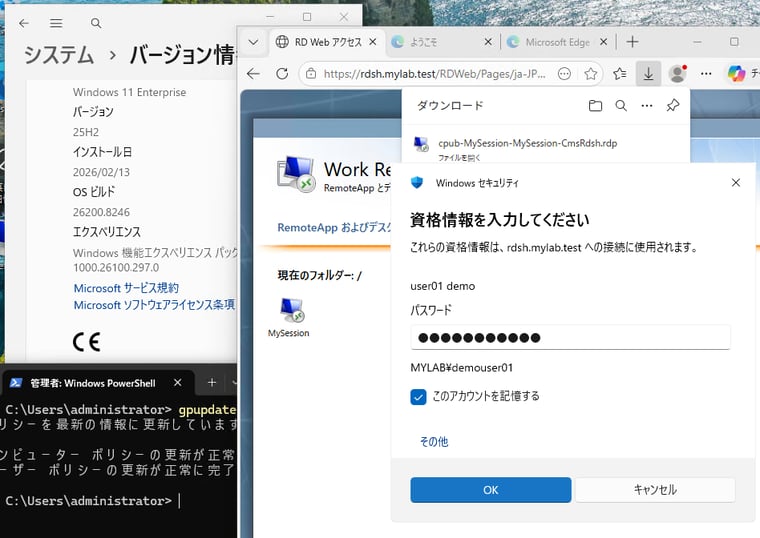This screenshot has height=538, width=760.
Task: Click the PowerShell command prompt line
Action: pos(92,501)
